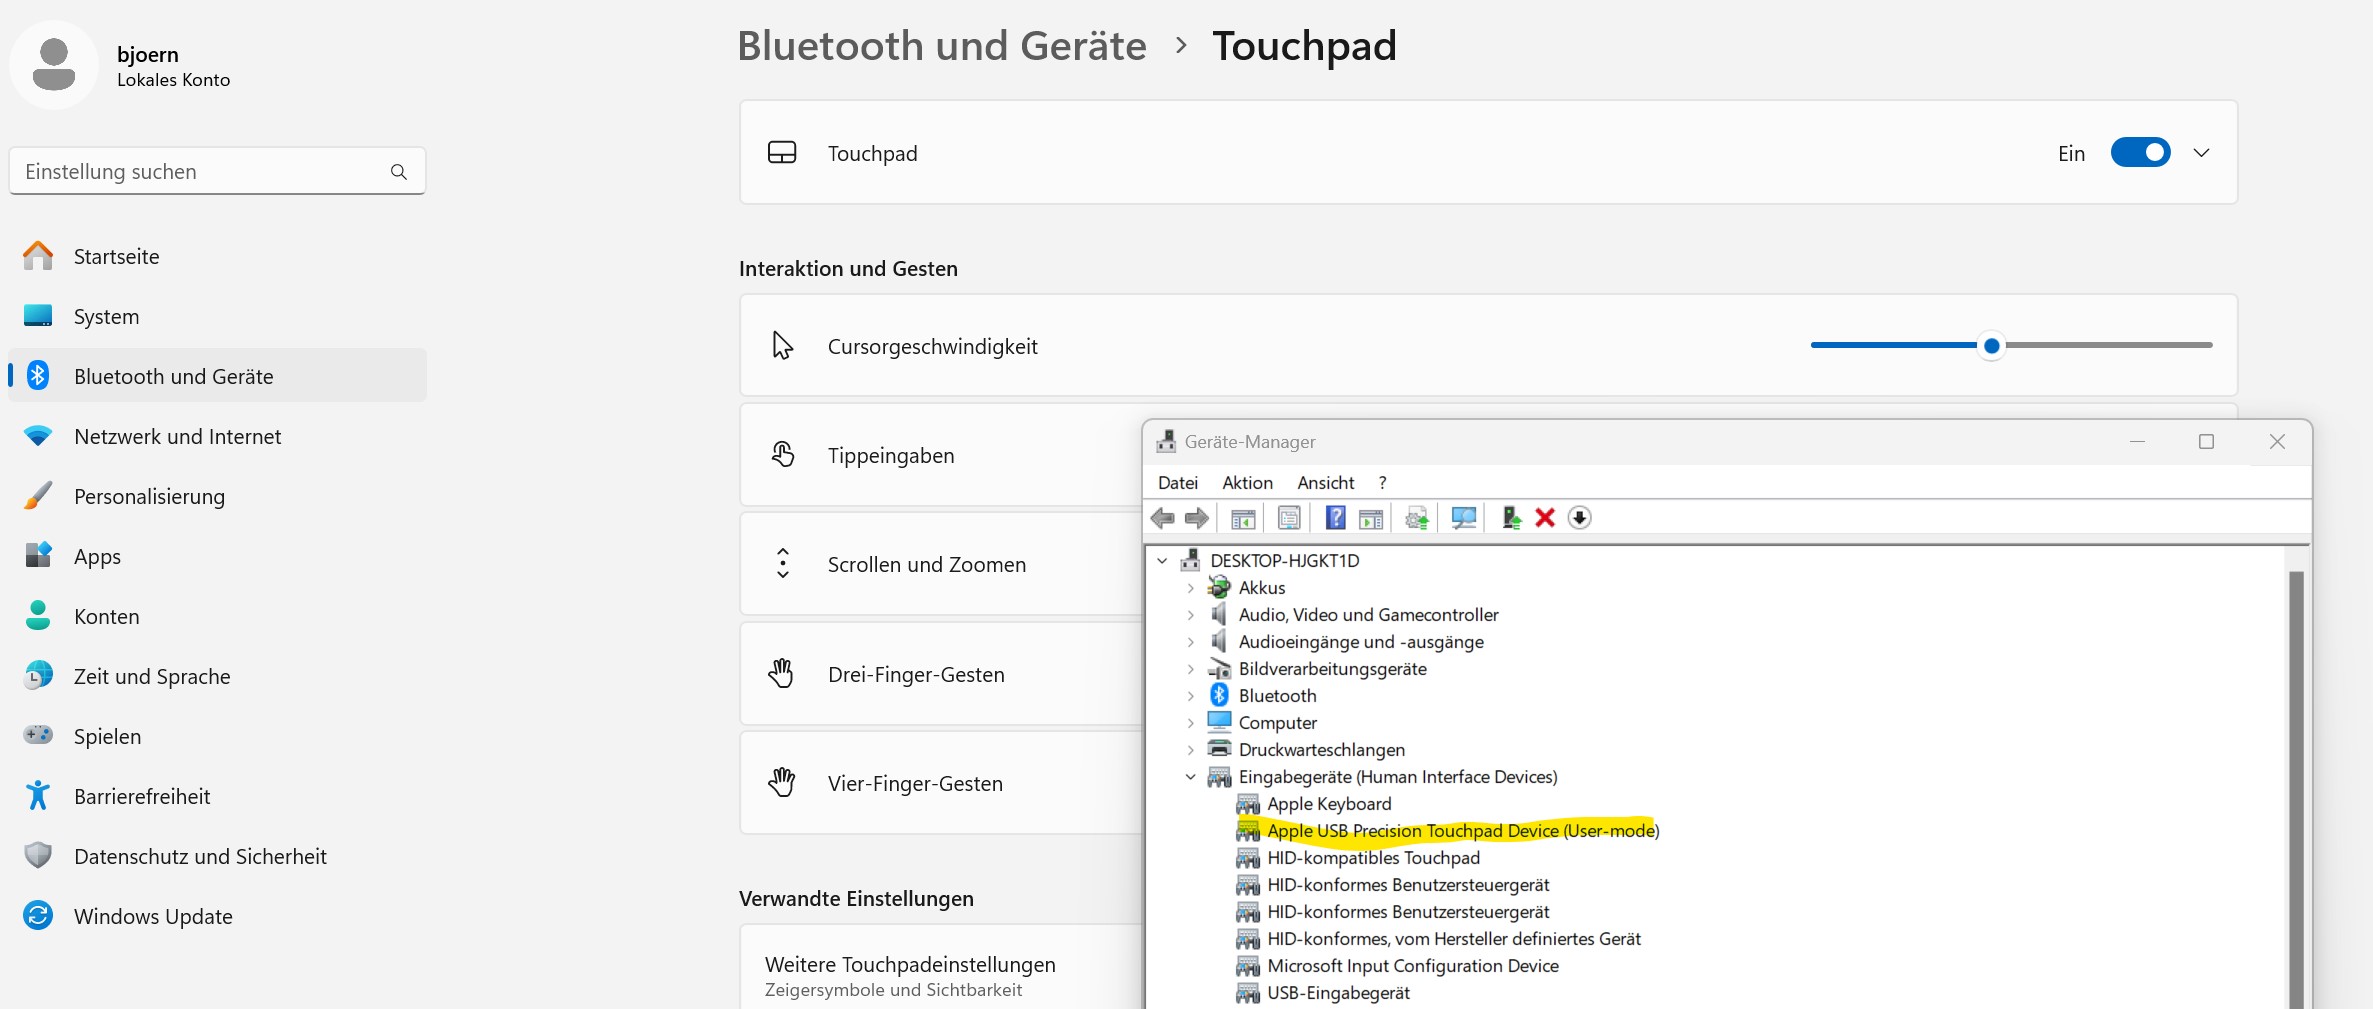
Task: Open Weitere Touchpadeinstellungen link
Action: coord(941,967)
